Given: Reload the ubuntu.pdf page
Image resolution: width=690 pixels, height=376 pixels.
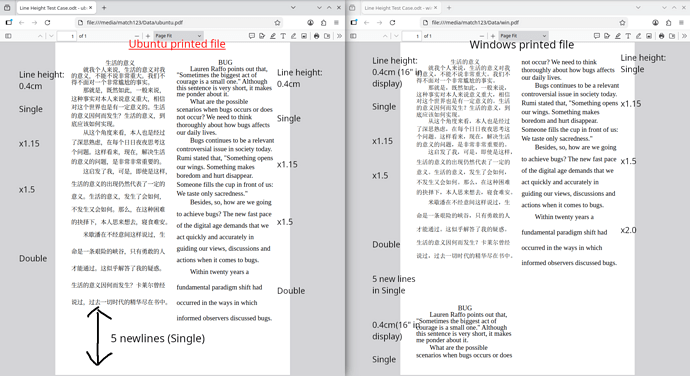Looking at the screenshot, I should point(48,22).
